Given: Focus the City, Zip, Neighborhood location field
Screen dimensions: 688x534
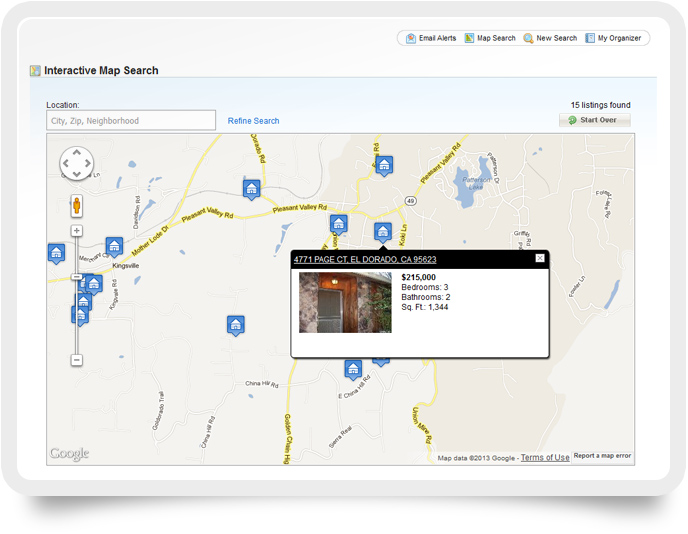Looking at the screenshot, I should pos(131,120).
